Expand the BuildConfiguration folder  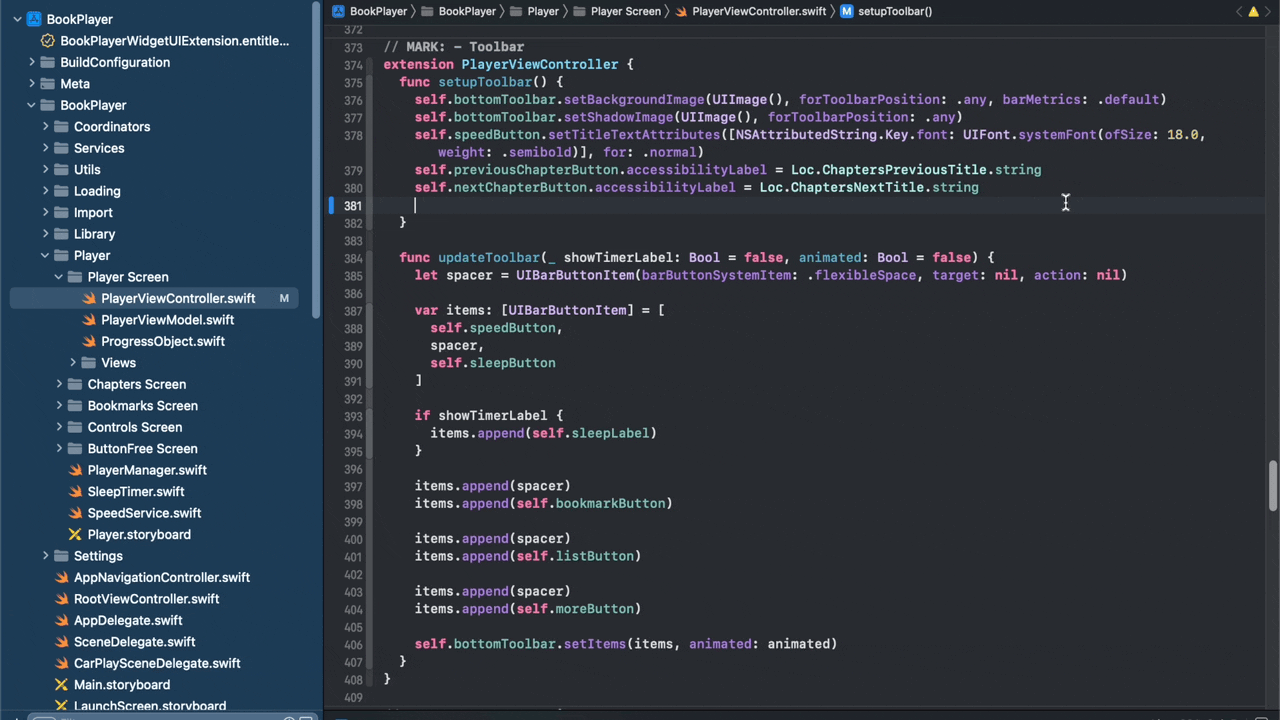pos(32,62)
